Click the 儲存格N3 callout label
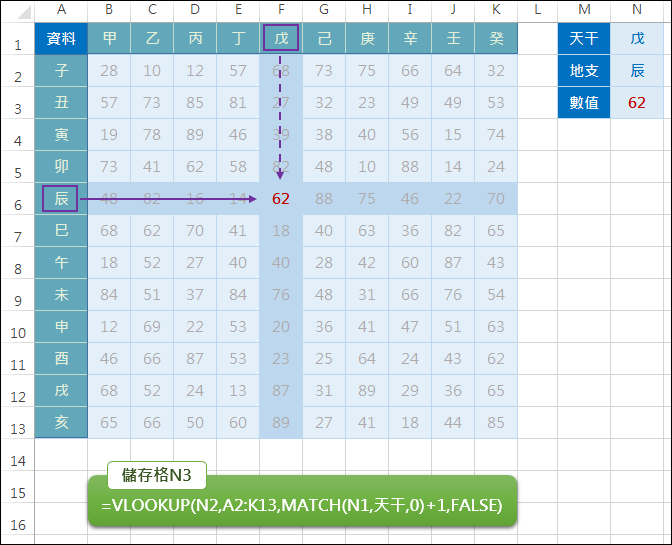This screenshot has width=672, height=545. (157, 475)
